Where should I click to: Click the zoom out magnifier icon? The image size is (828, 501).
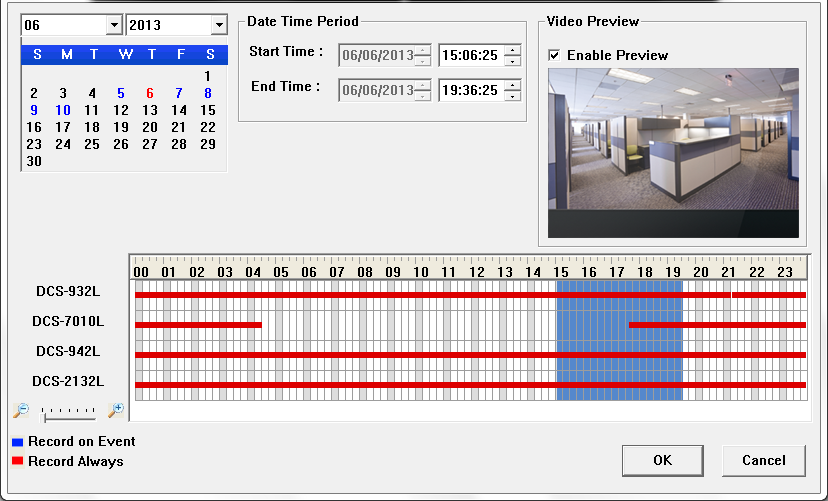click(21, 410)
